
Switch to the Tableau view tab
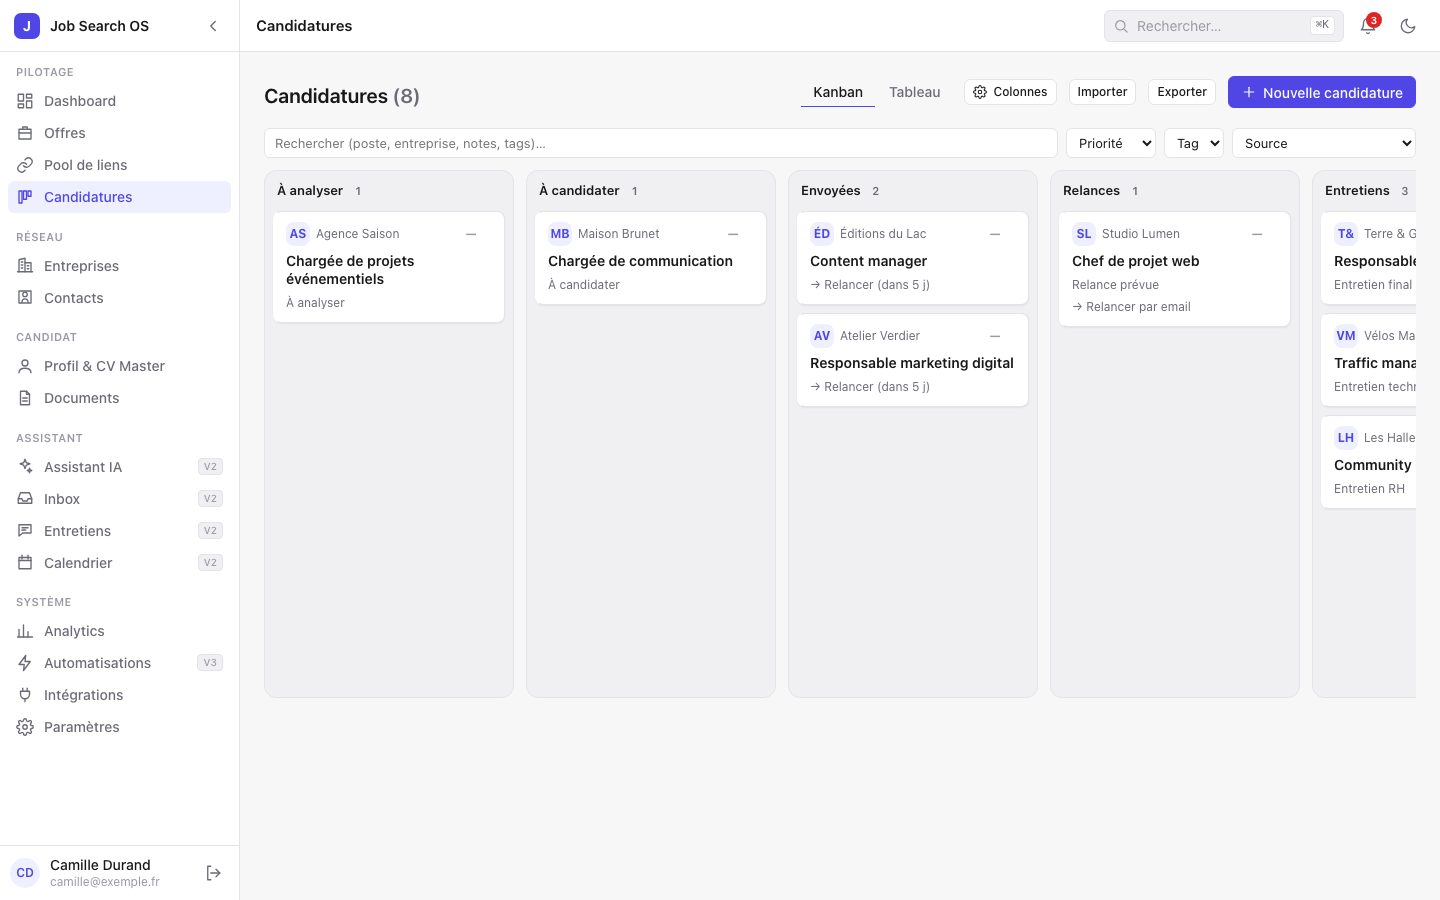point(915,92)
